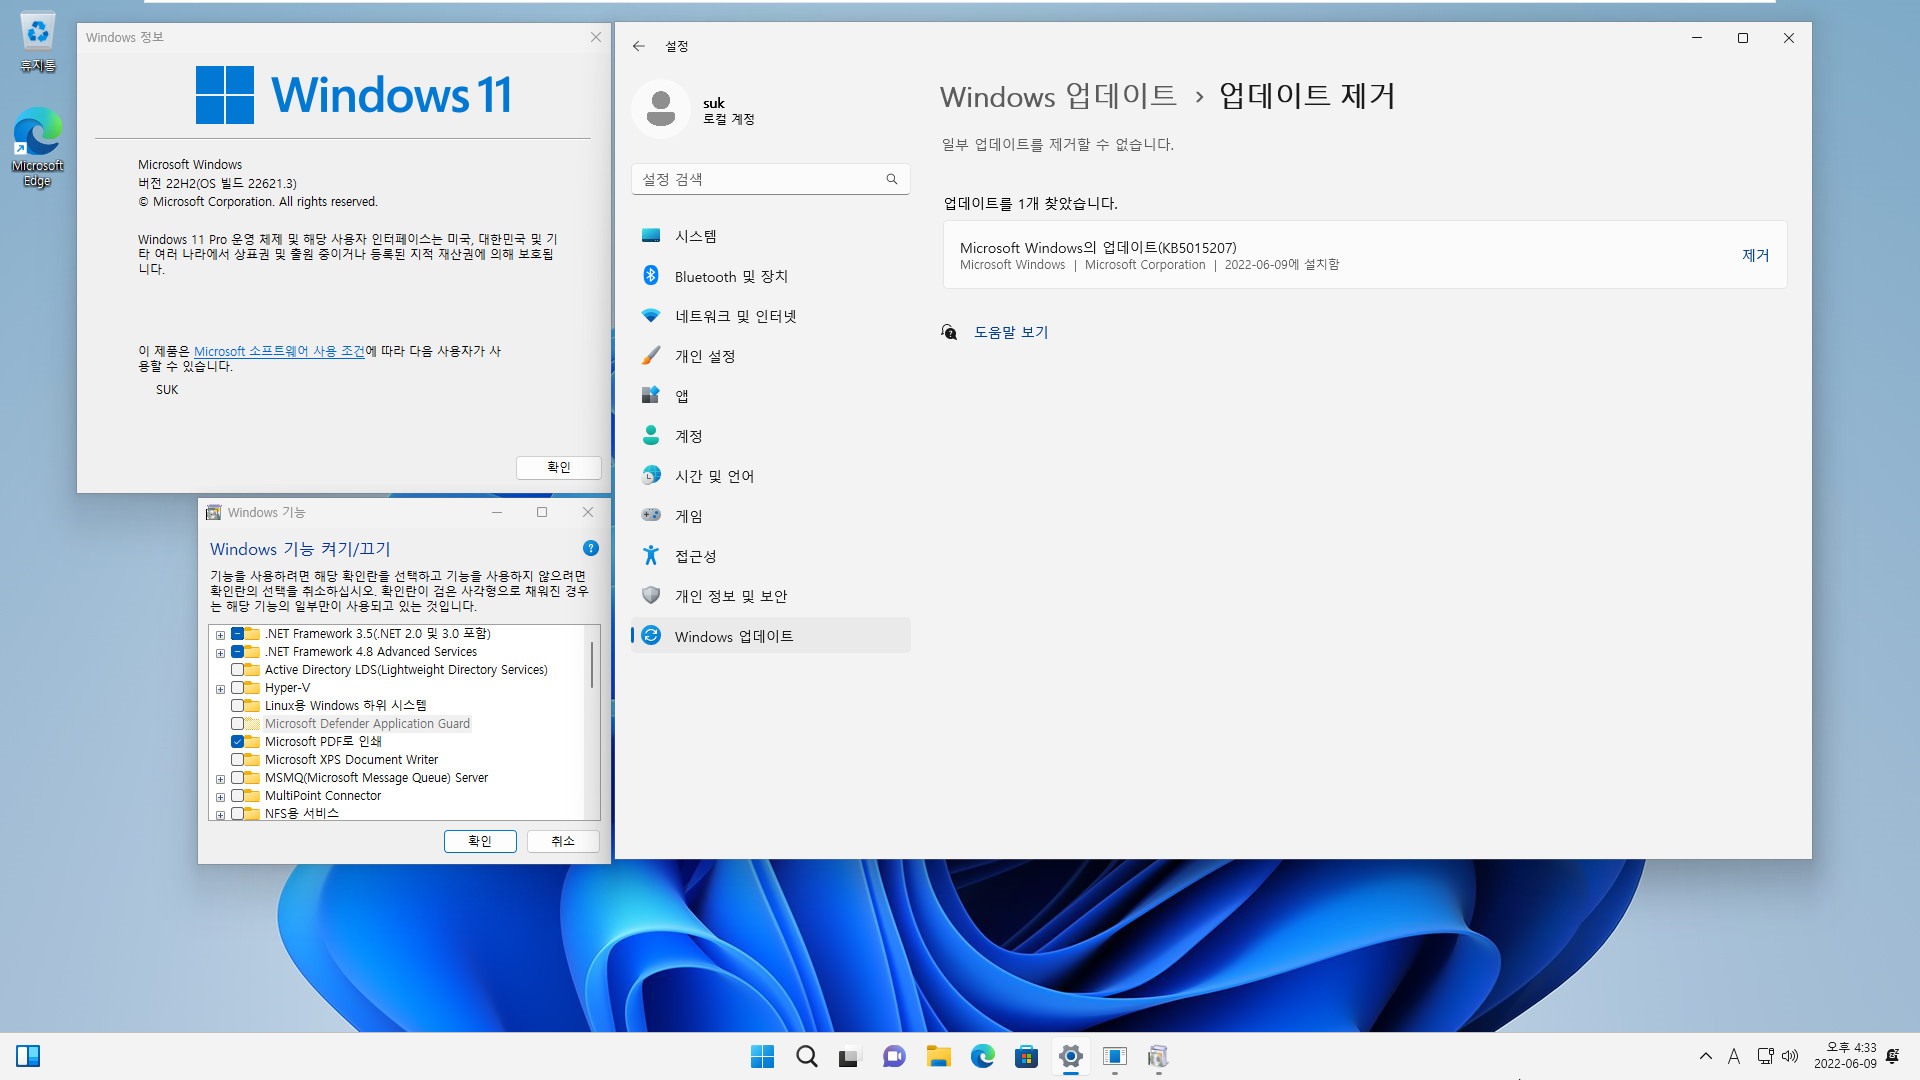Click the Bluetooth icon in sidebar
The height and width of the screenshot is (1080, 1920).
(651, 276)
